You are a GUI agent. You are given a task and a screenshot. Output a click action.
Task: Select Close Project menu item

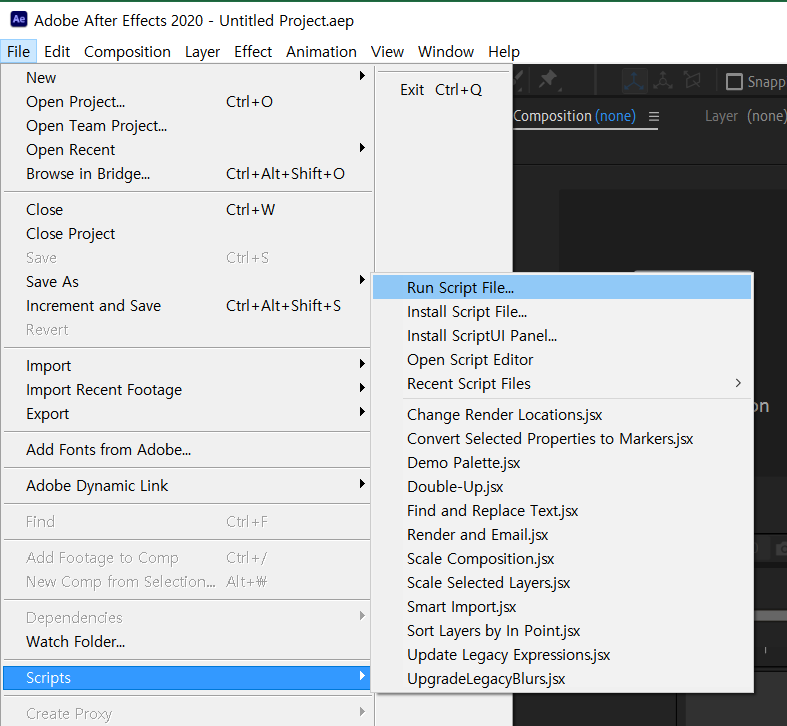tap(187, 234)
